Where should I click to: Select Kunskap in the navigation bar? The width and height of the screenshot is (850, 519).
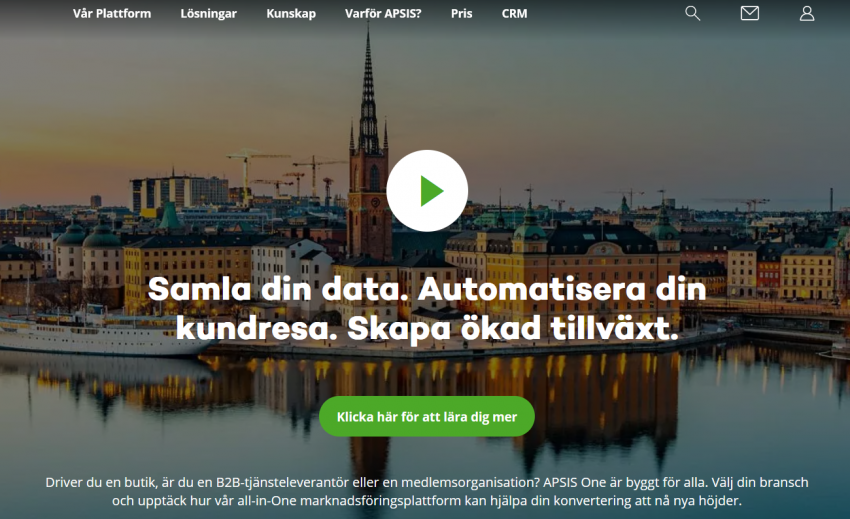tap(291, 14)
